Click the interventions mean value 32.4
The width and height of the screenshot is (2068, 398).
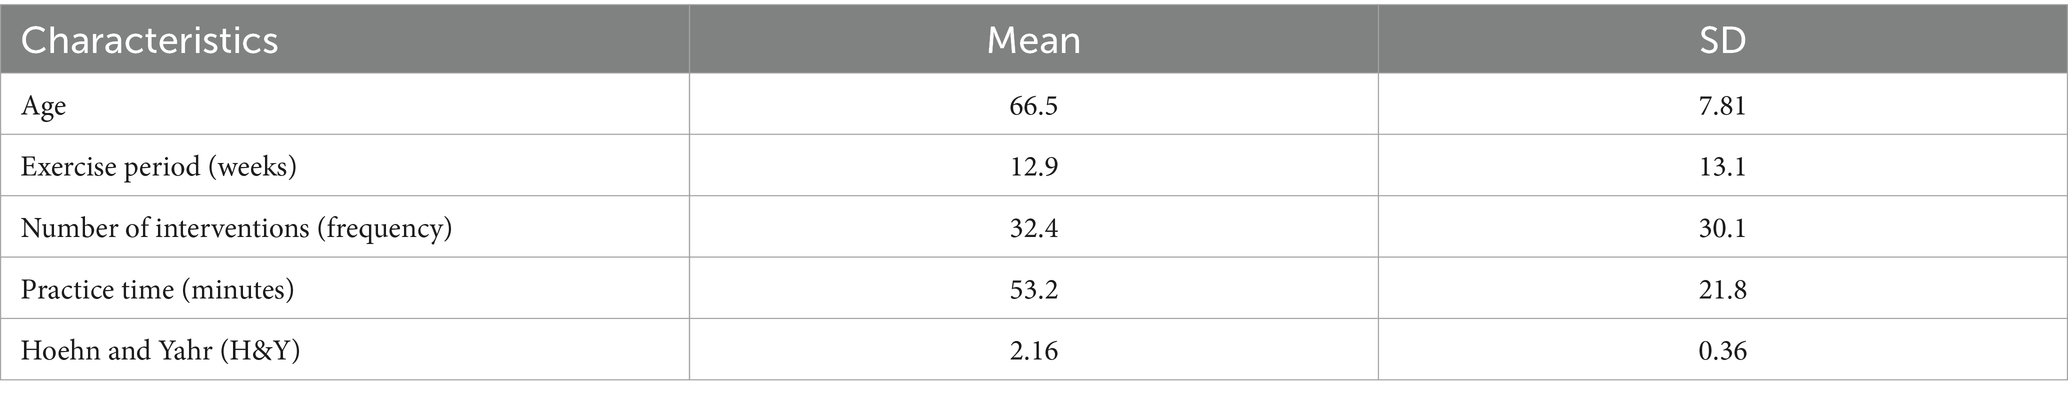[x=1033, y=229]
